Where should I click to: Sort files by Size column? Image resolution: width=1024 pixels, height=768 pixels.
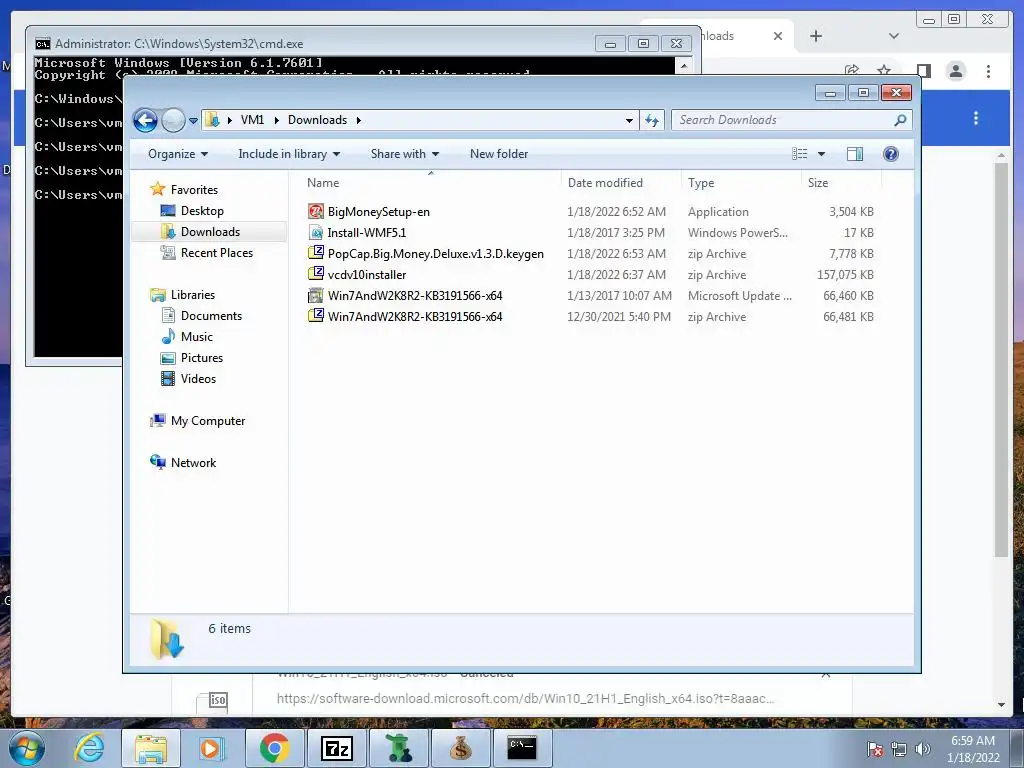coord(841,183)
